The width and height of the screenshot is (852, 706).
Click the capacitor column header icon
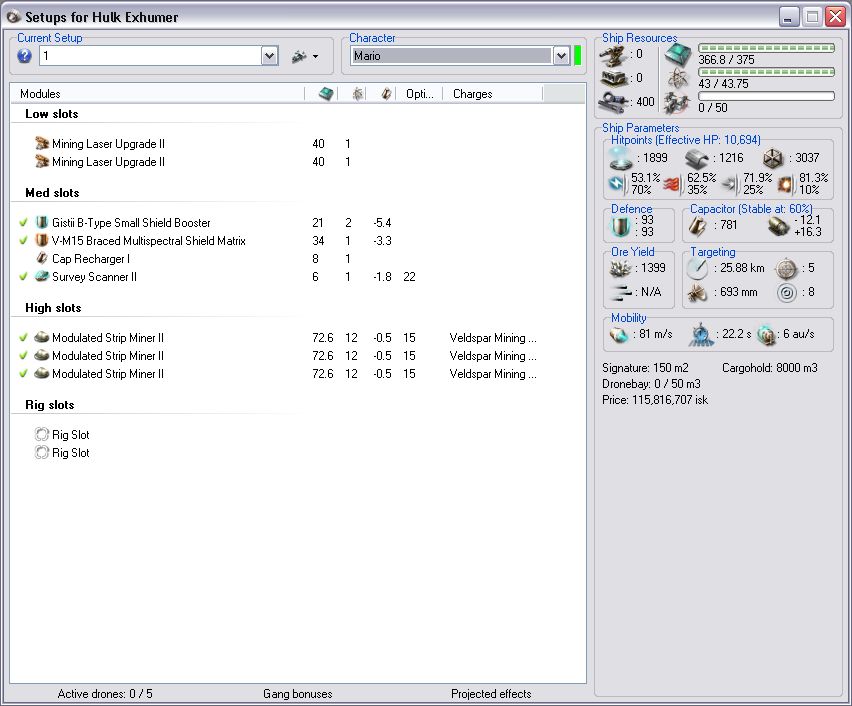[x=386, y=94]
